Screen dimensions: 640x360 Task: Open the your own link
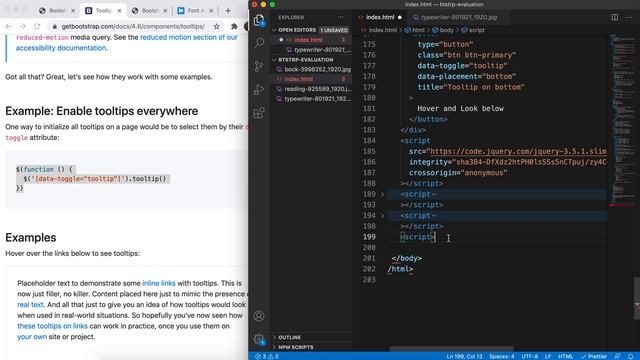coord(32,337)
